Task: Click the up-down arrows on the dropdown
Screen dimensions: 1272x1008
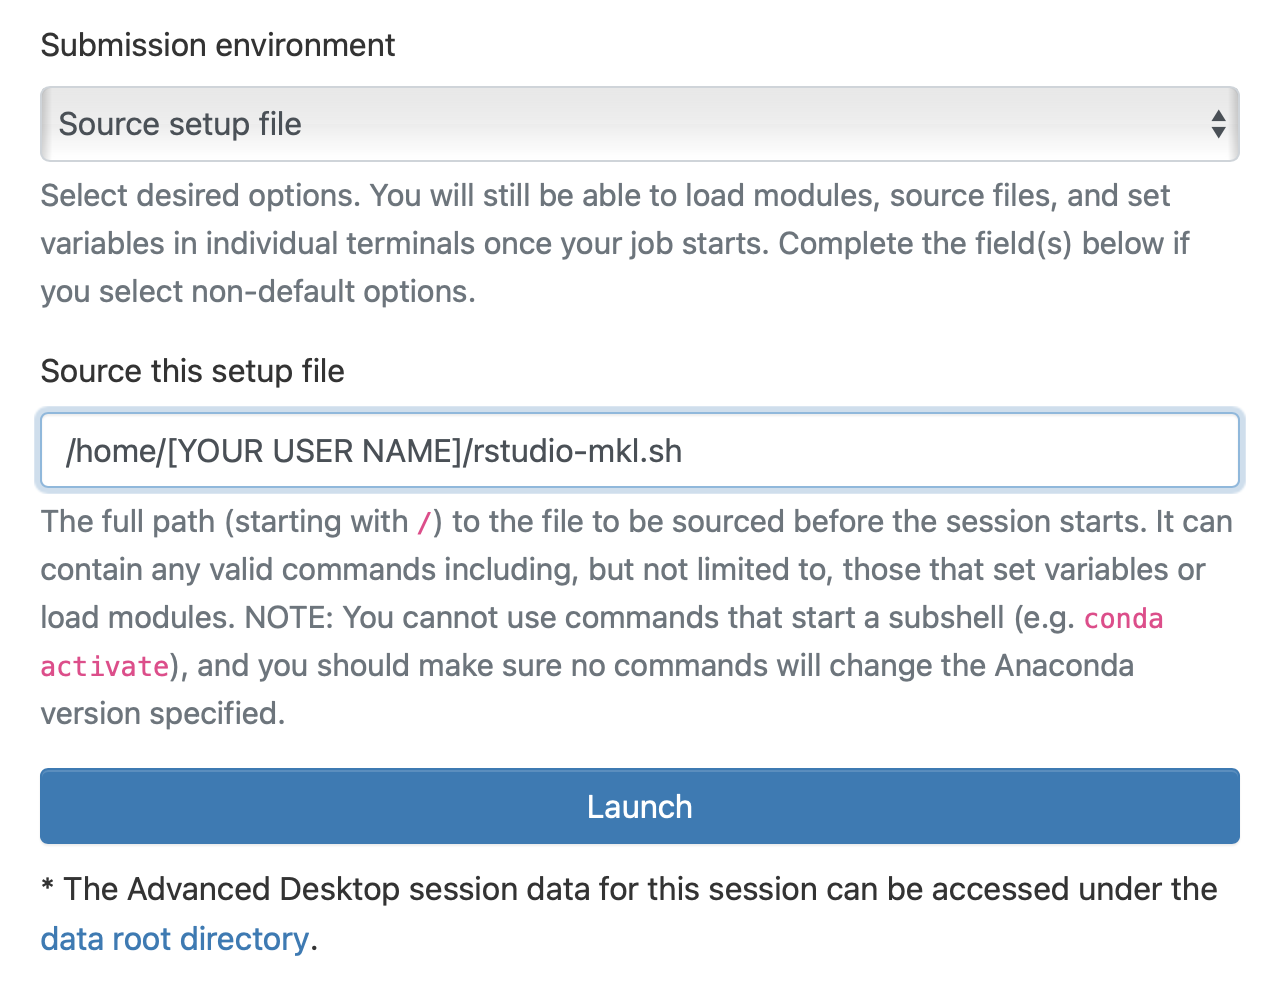Action: pyautogui.click(x=1217, y=124)
